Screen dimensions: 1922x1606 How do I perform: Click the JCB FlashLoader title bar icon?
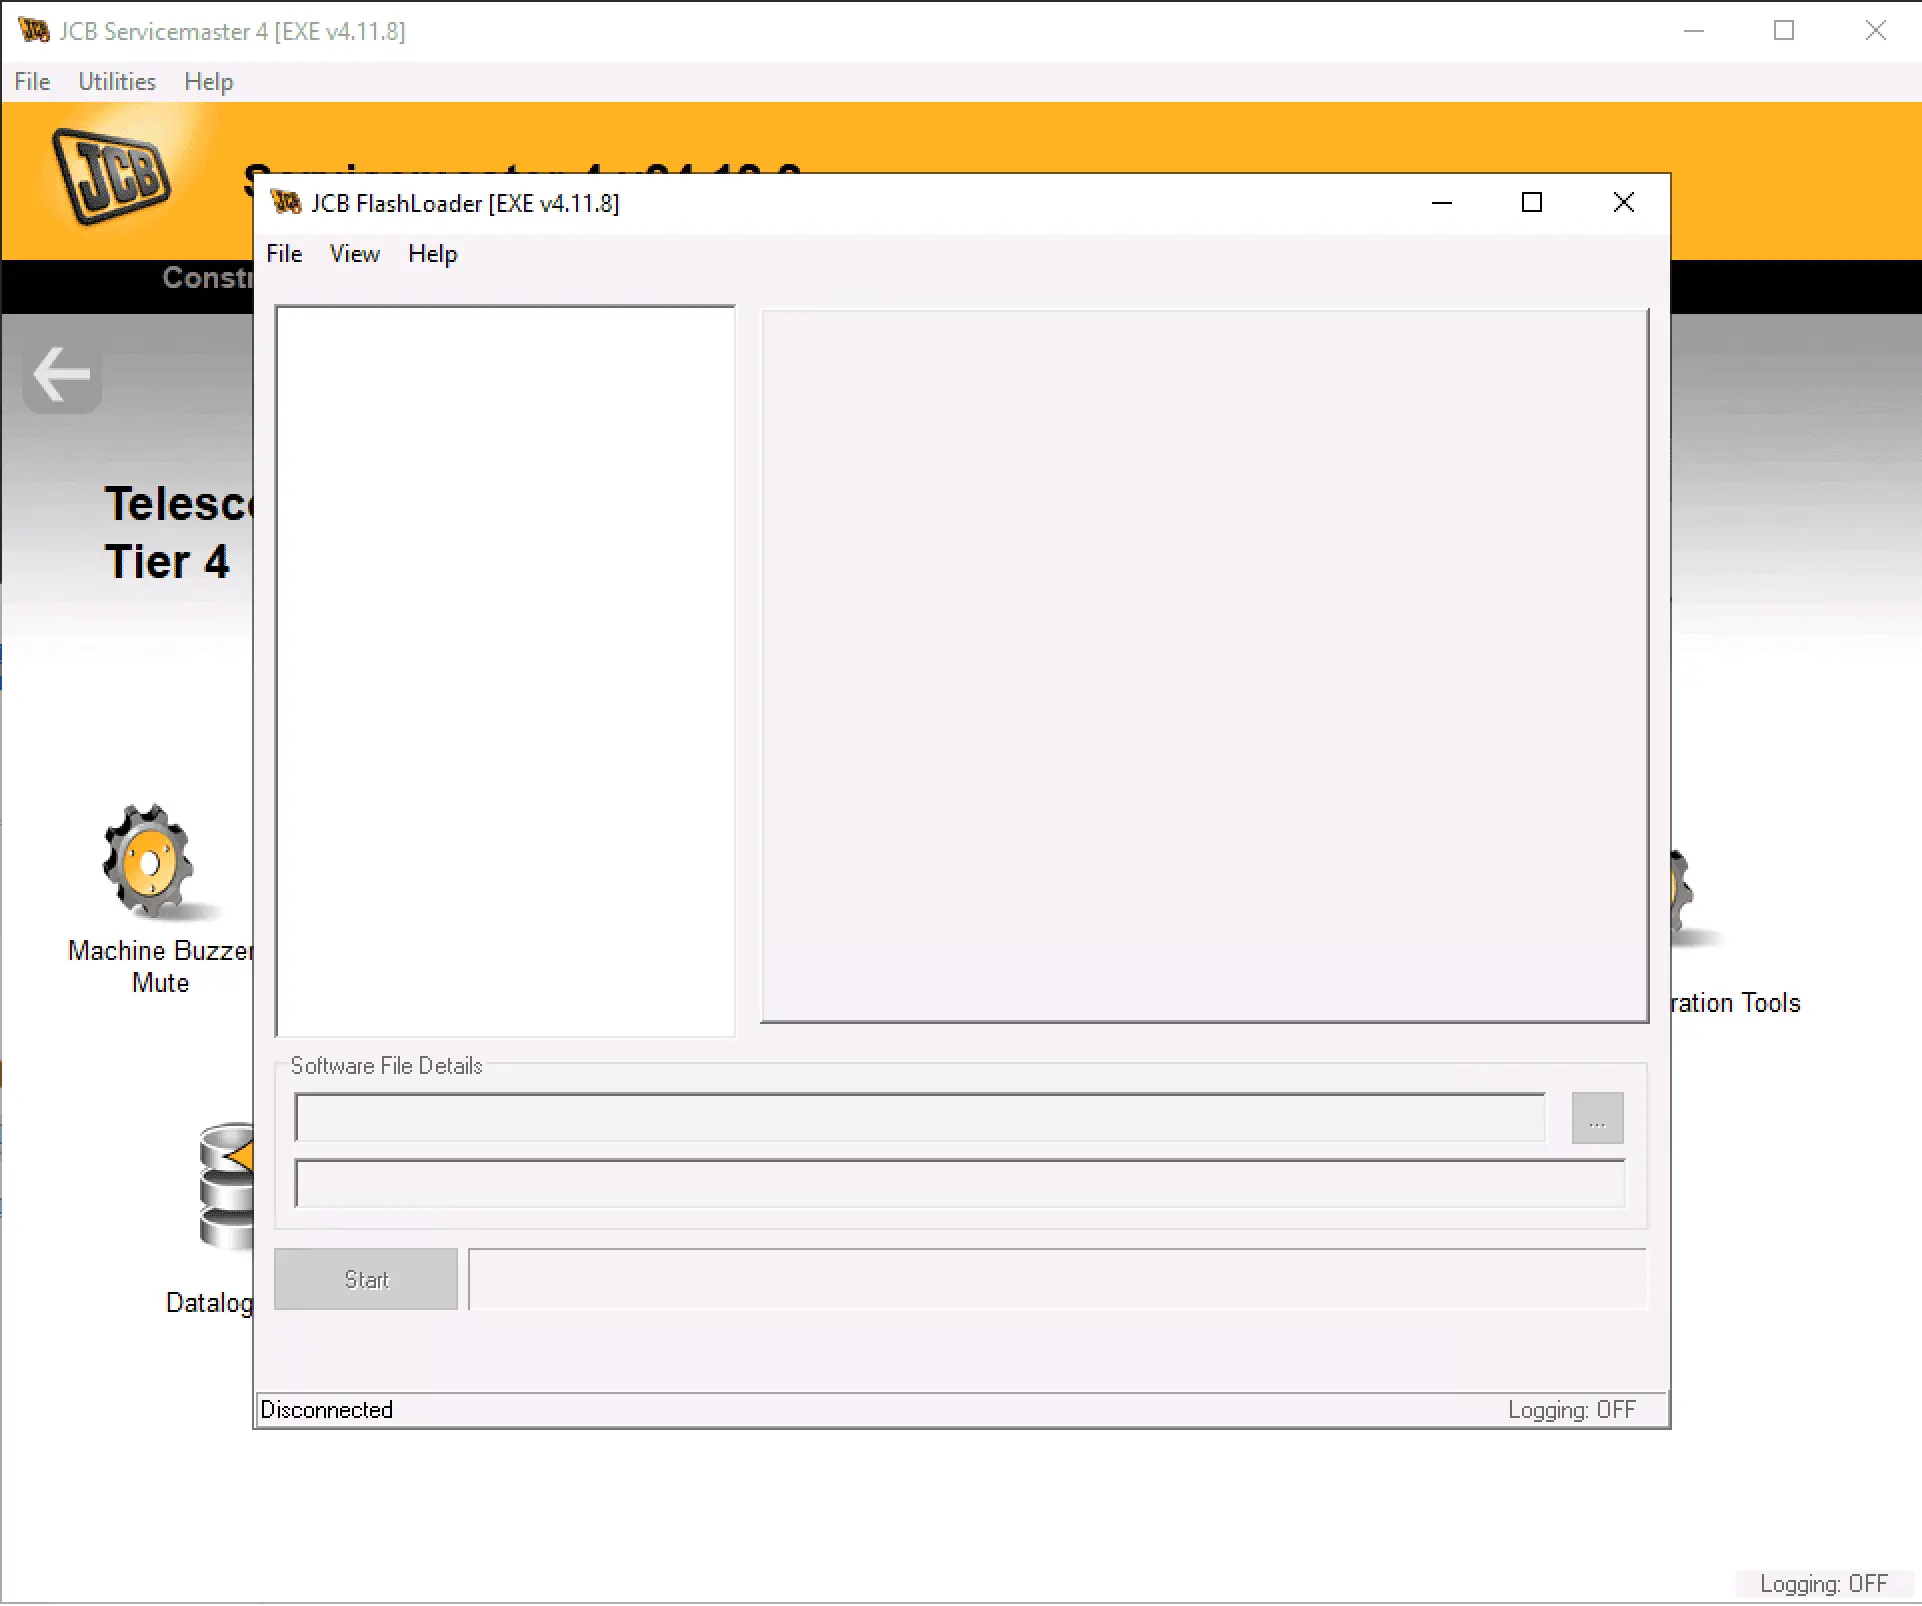pos(286,203)
